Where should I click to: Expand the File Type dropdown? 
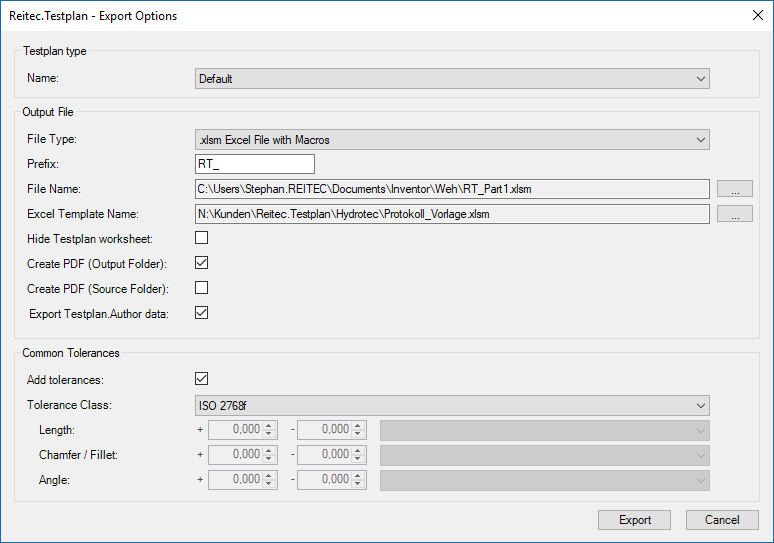(x=452, y=140)
